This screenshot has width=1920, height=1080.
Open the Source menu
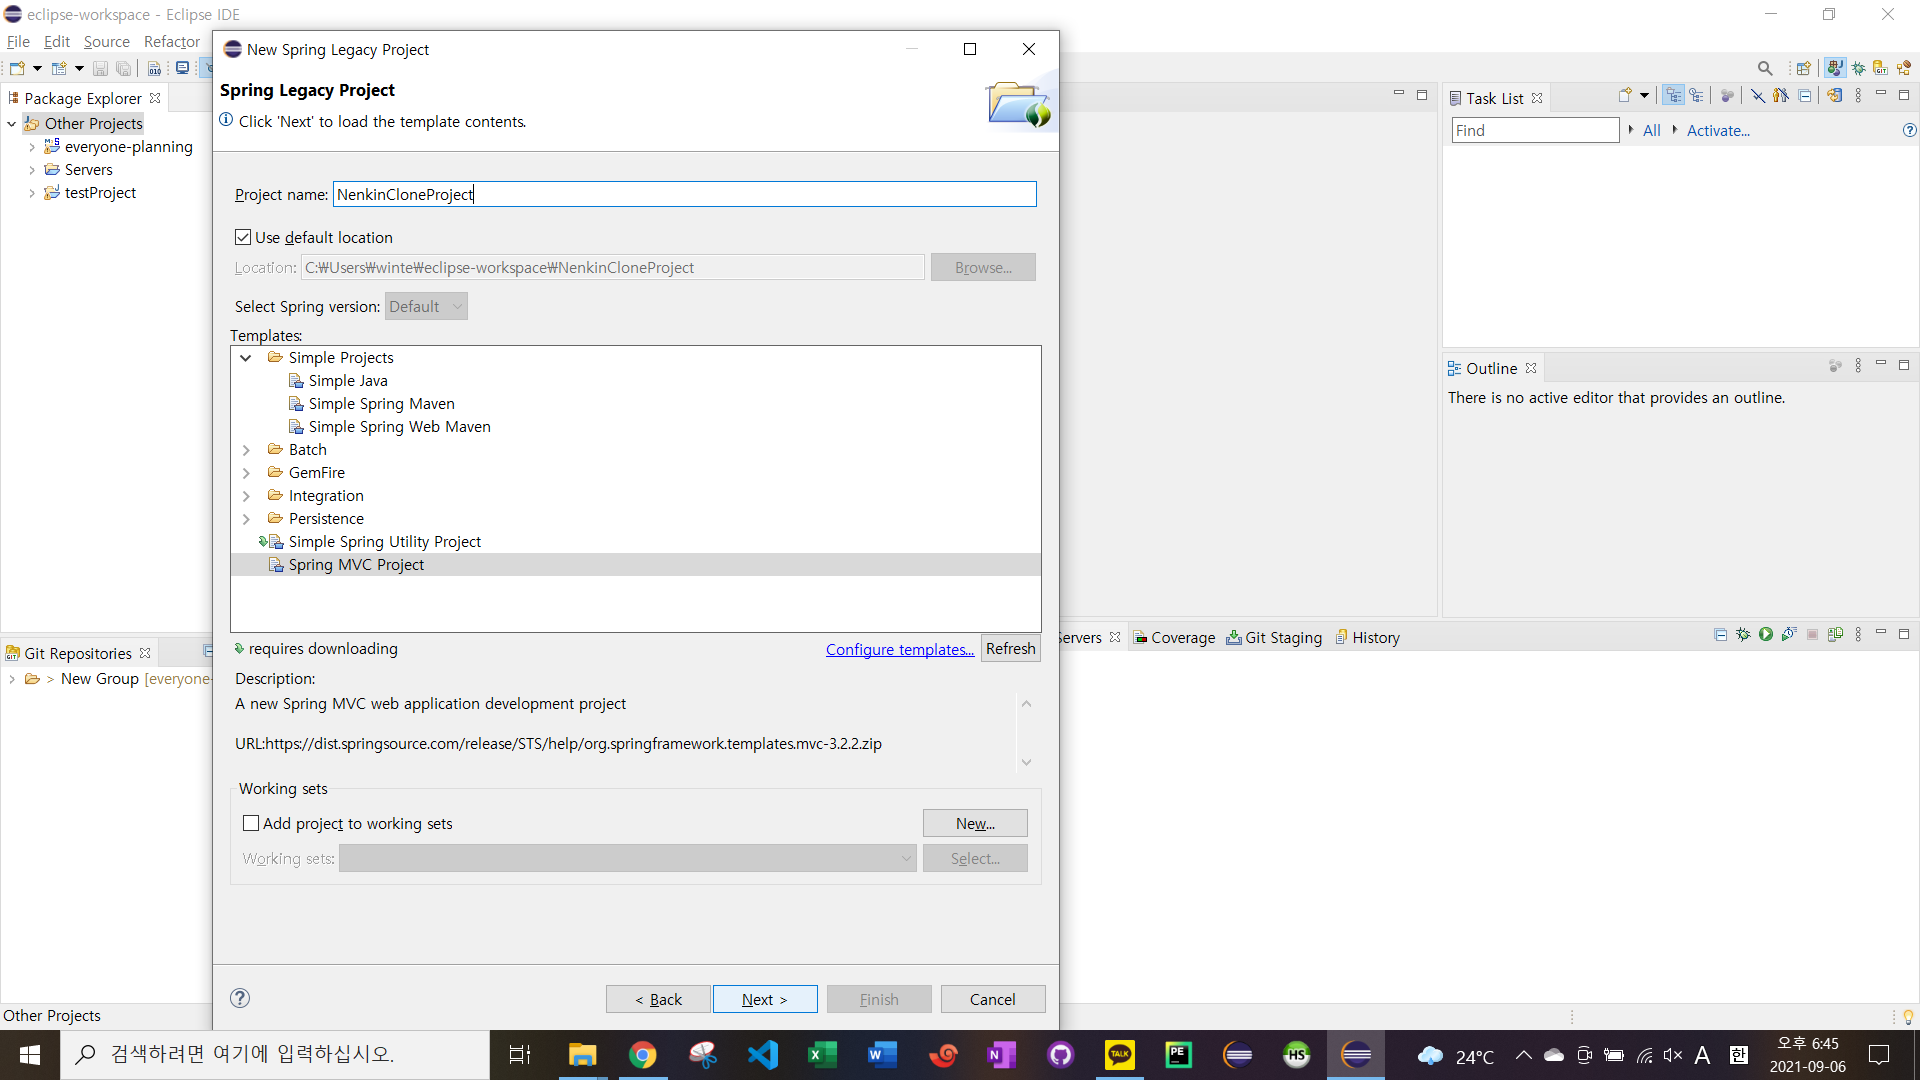point(106,42)
